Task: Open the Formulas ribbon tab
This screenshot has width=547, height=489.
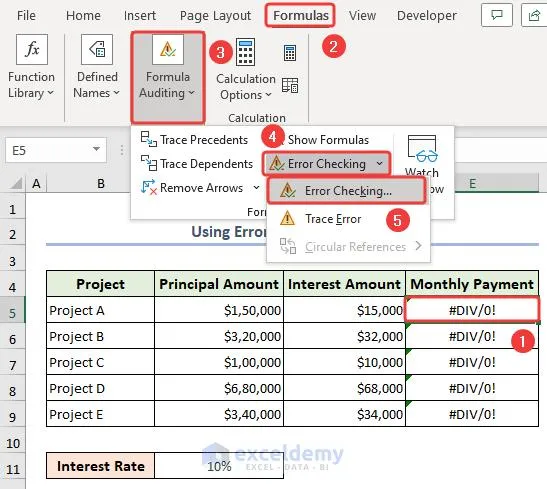Action: (x=301, y=15)
